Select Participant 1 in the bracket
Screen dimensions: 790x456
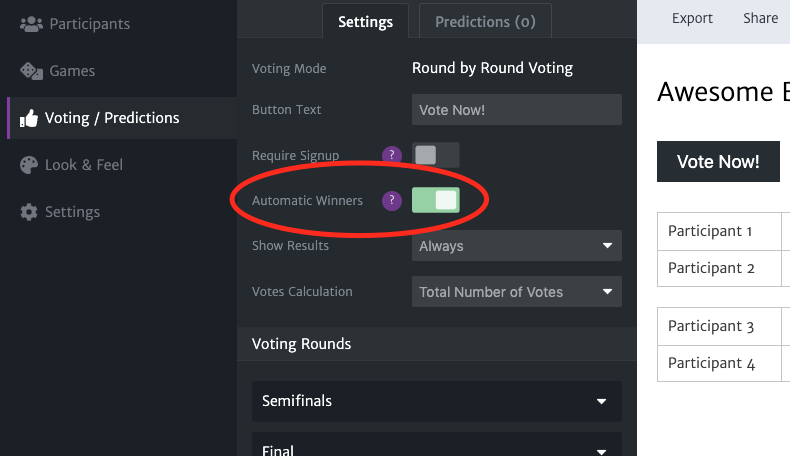pos(719,231)
